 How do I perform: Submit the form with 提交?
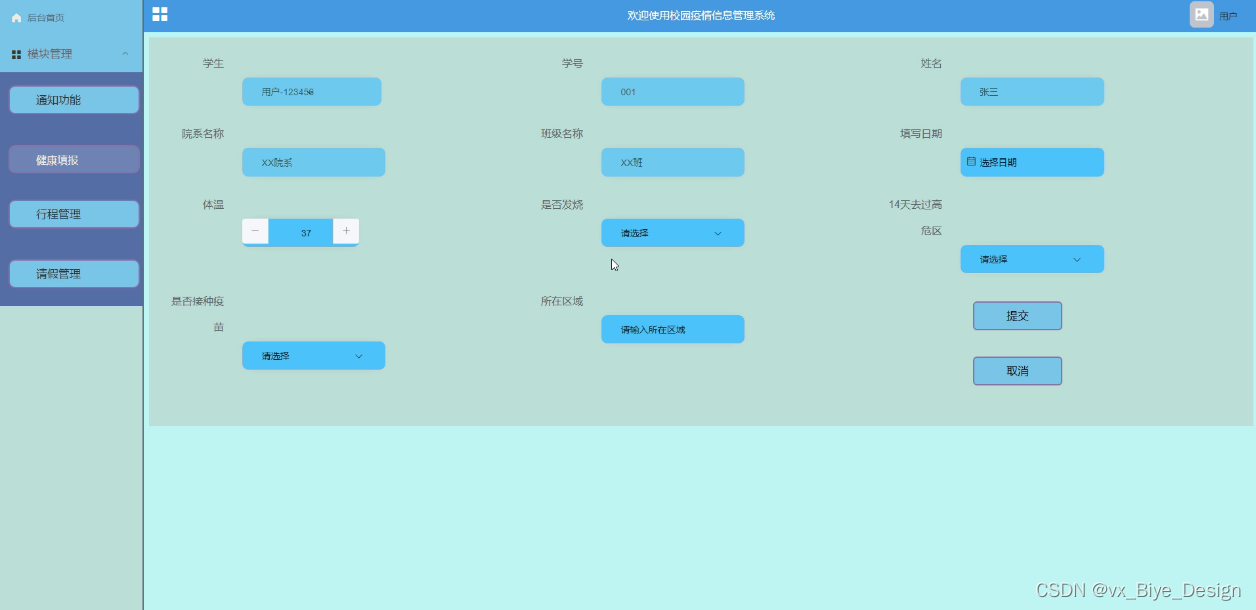coord(1017,315)
